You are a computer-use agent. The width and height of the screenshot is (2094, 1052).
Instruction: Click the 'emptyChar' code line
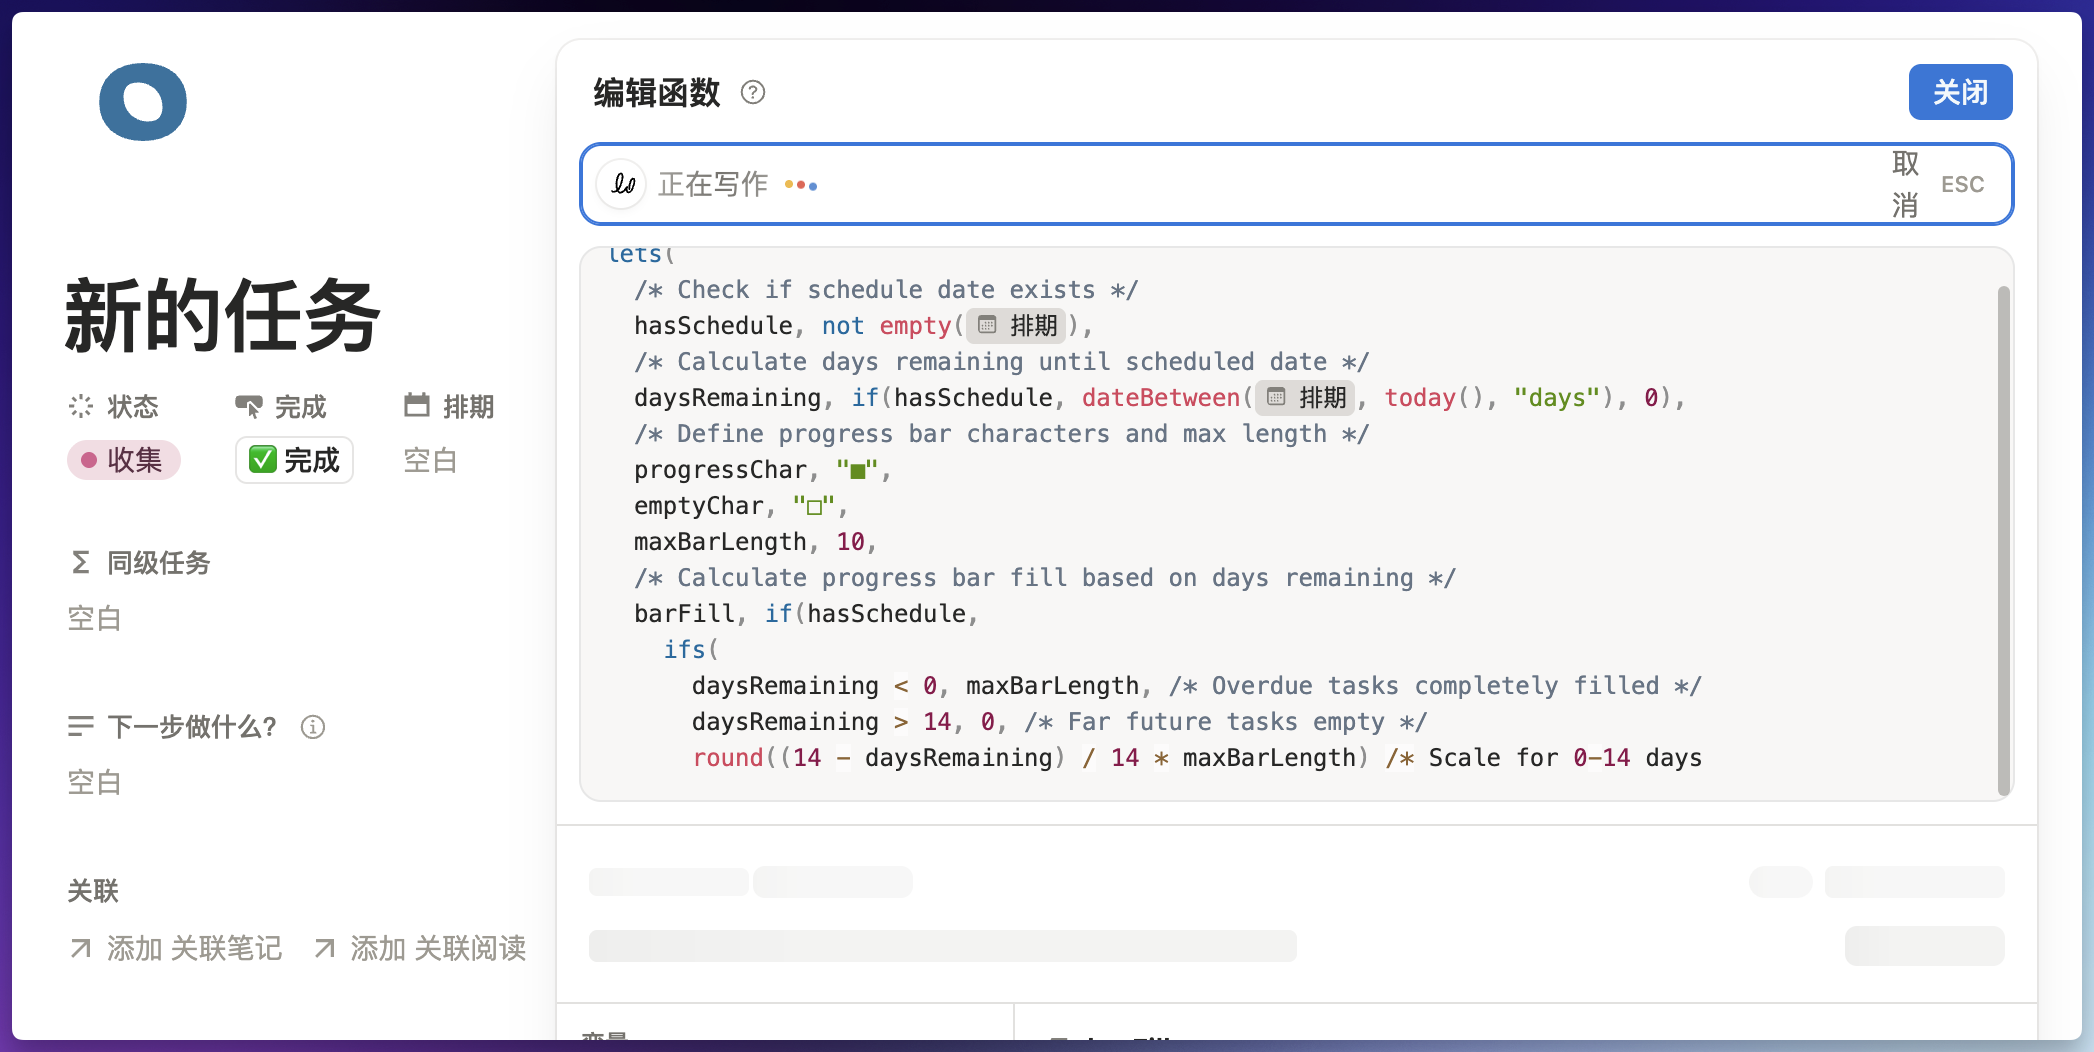coord(741,506)
